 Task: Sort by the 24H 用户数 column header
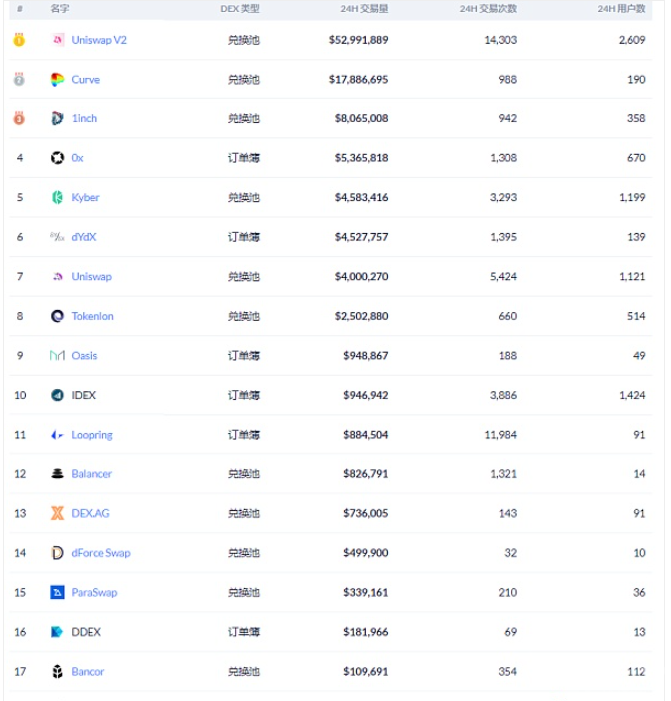click(621, 9)
